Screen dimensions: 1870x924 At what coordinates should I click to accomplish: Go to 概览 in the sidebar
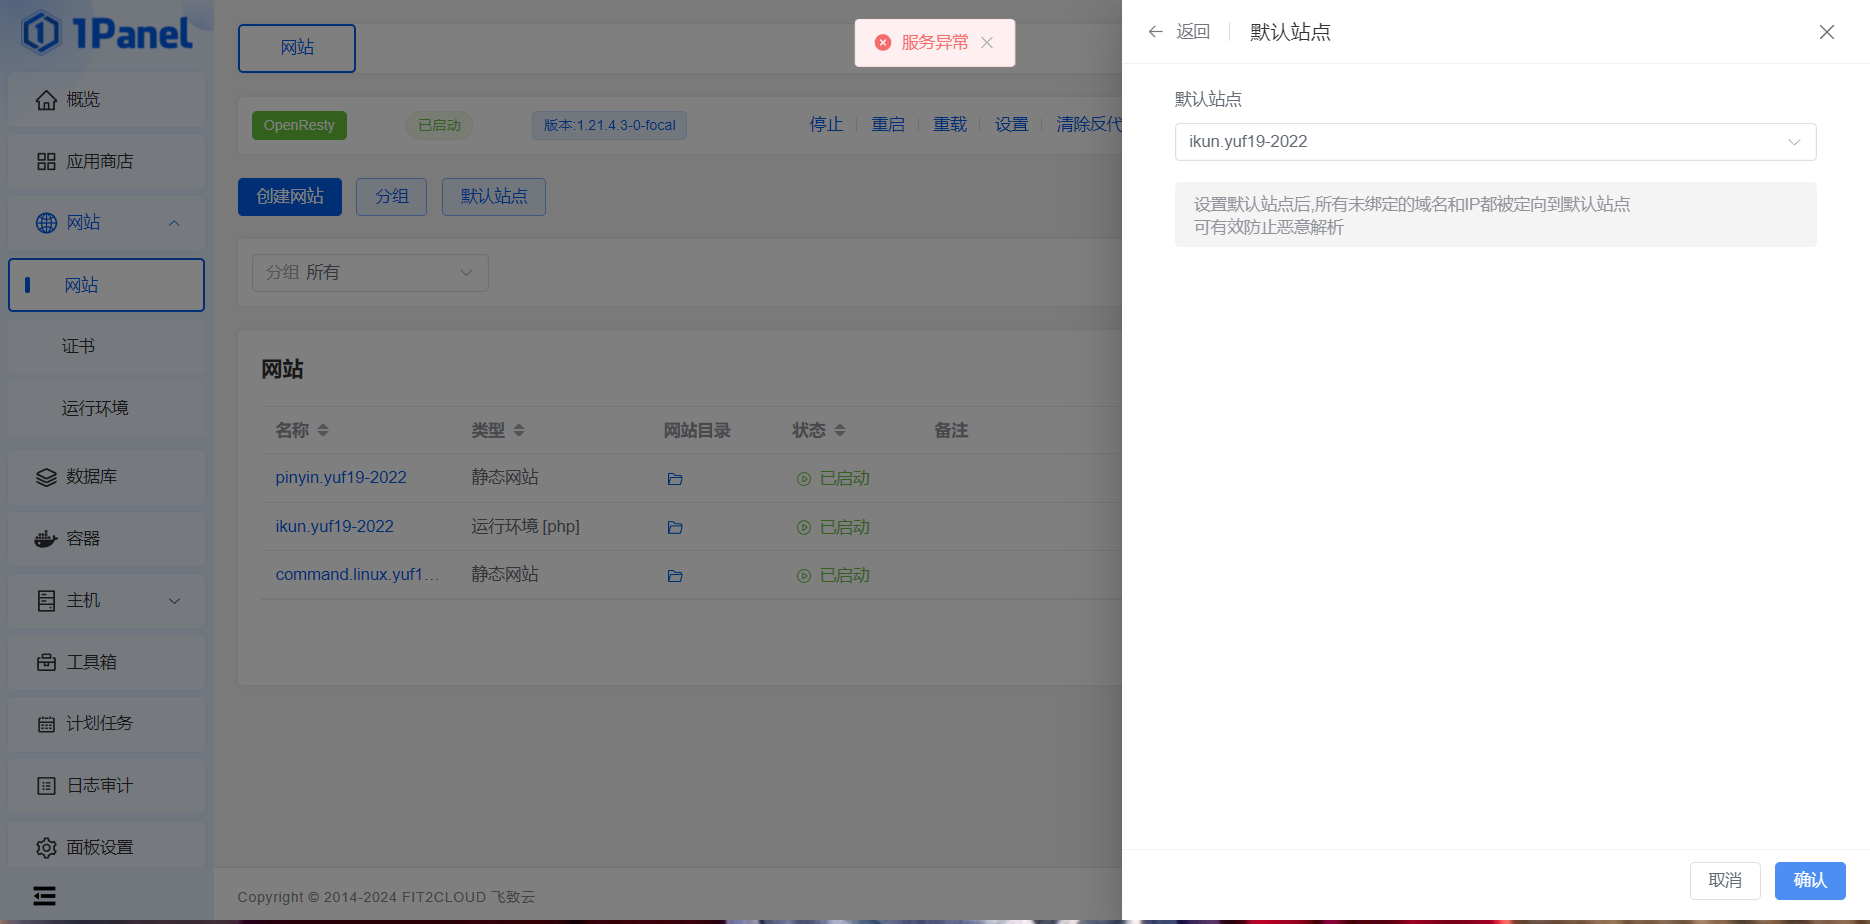[106, 100]
